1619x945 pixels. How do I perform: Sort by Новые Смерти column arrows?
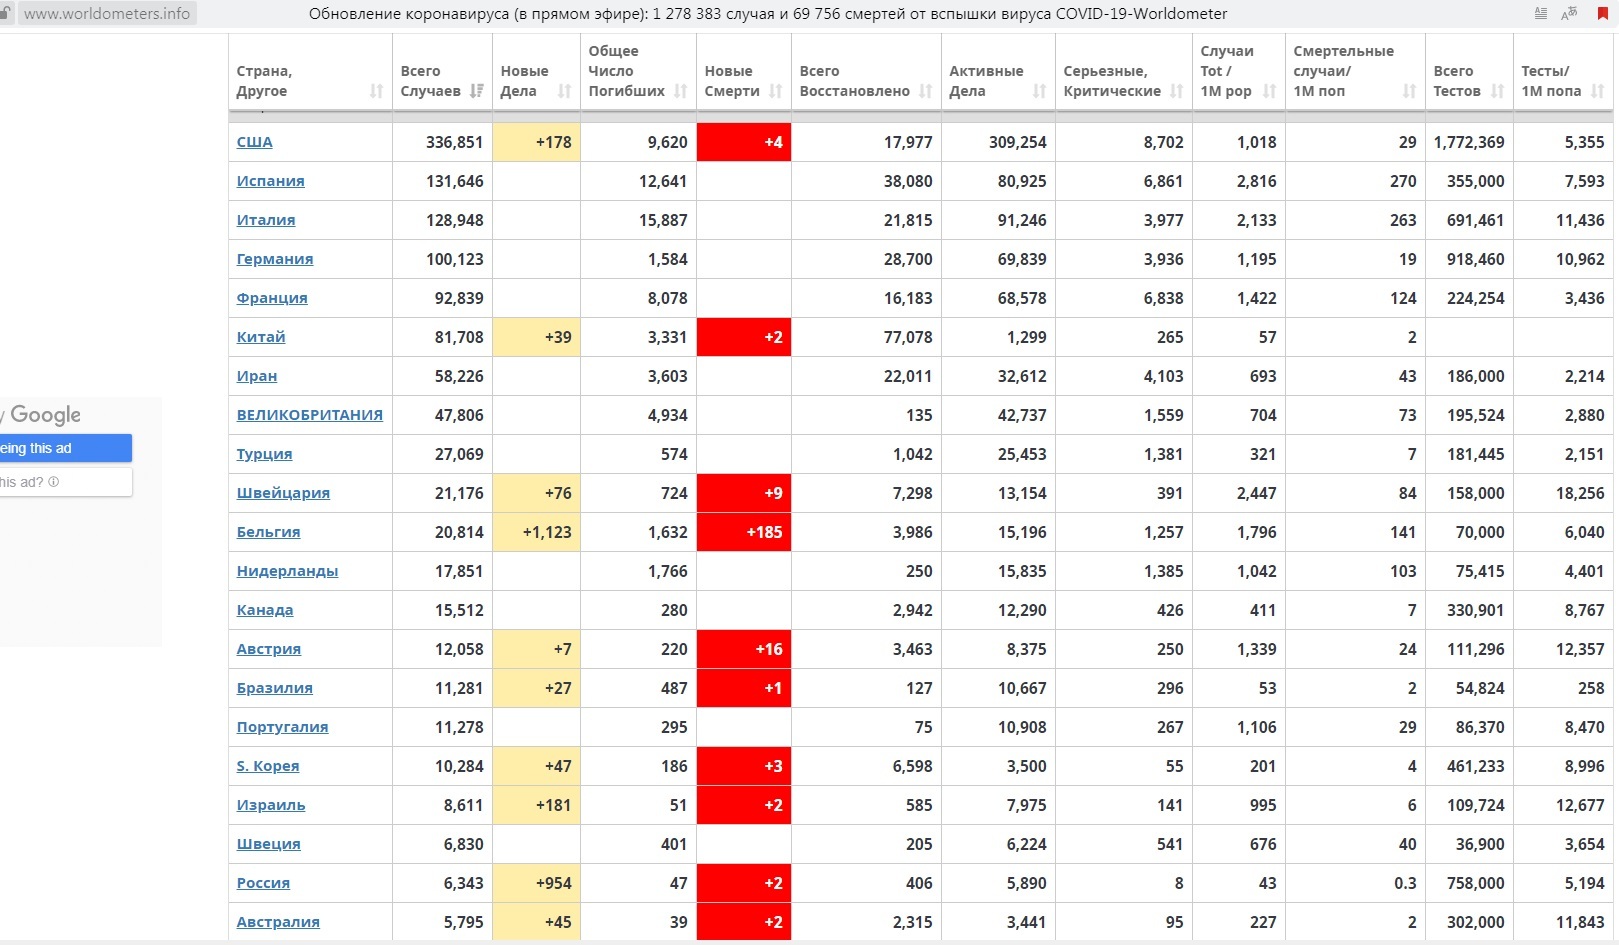click(775, 91)
